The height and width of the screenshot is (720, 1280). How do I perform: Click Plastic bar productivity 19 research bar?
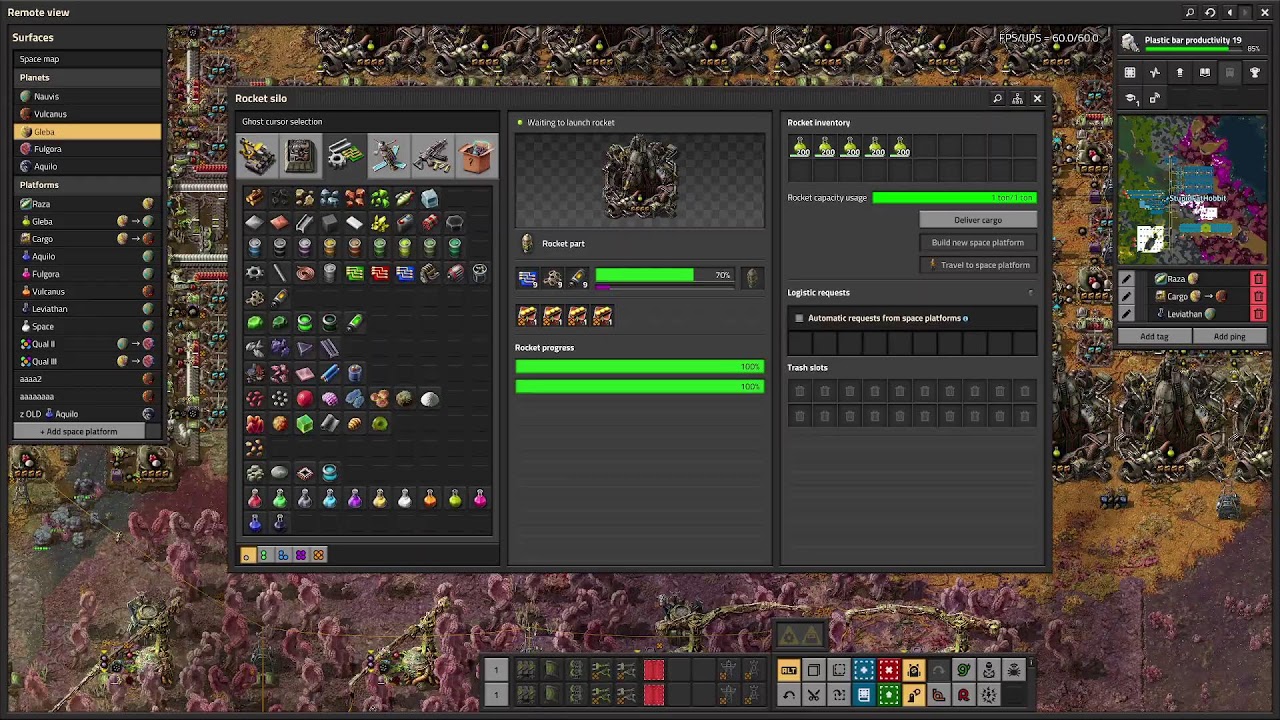pyautogui.click(x=1192, y=43)
